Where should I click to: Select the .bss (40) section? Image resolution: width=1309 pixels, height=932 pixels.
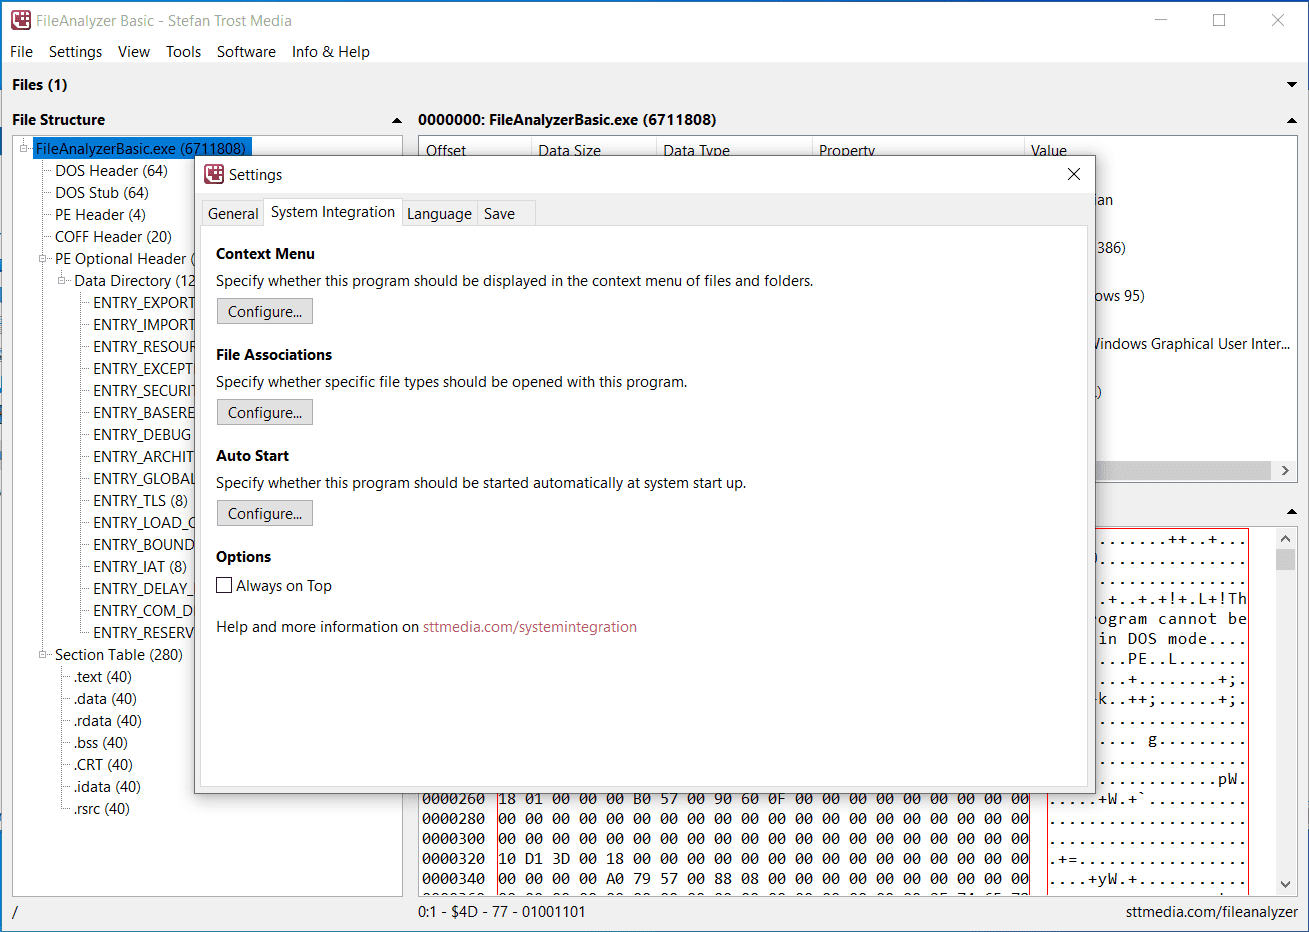[101, 742]
